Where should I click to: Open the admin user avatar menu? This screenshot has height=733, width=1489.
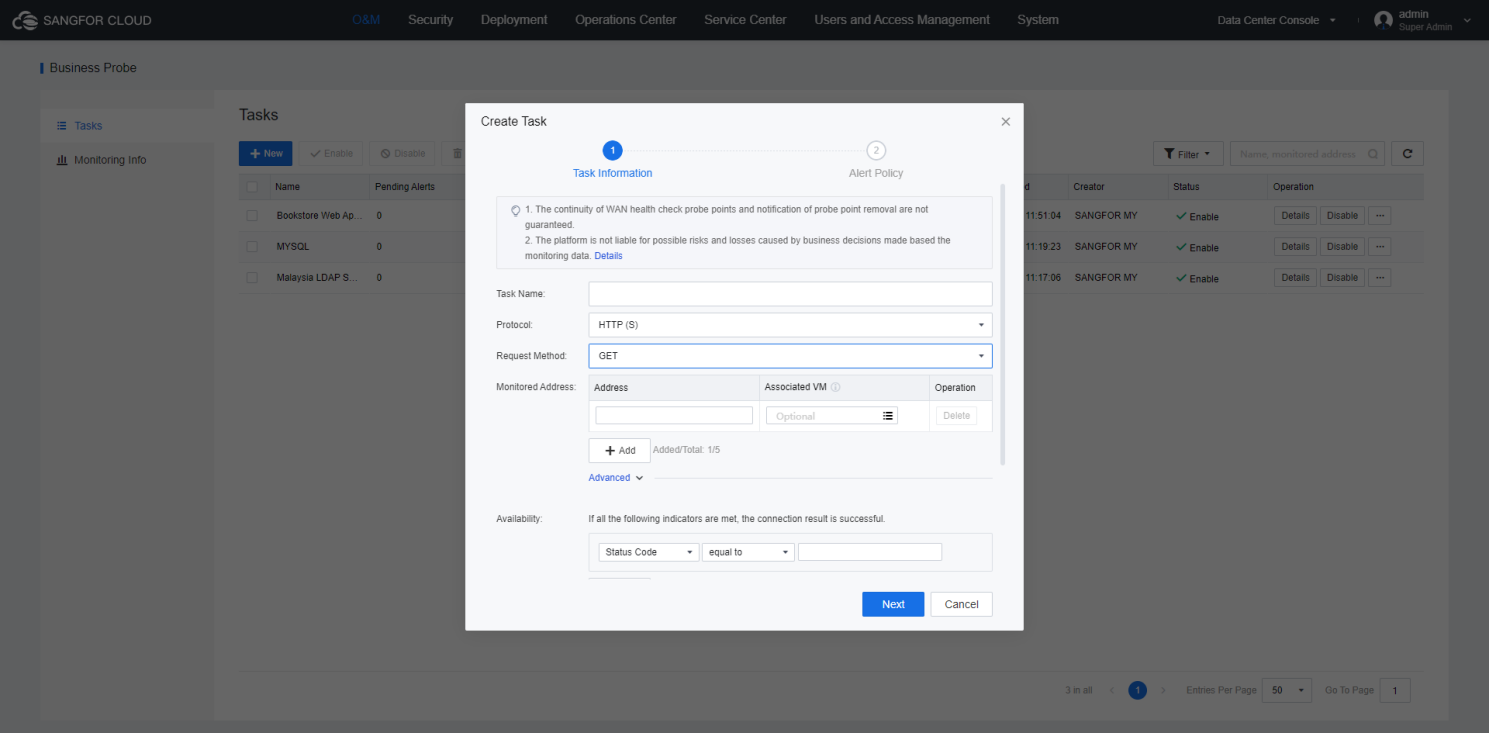[x=1383, y=20]
